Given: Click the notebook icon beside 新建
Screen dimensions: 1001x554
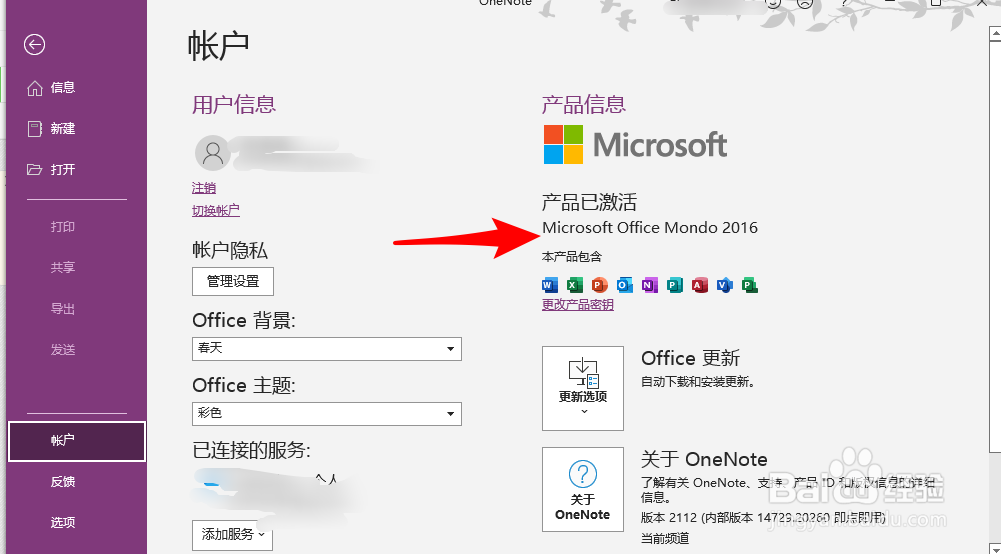Looking at the screenshot, I should pyautogui.click(x=34, y=129).
